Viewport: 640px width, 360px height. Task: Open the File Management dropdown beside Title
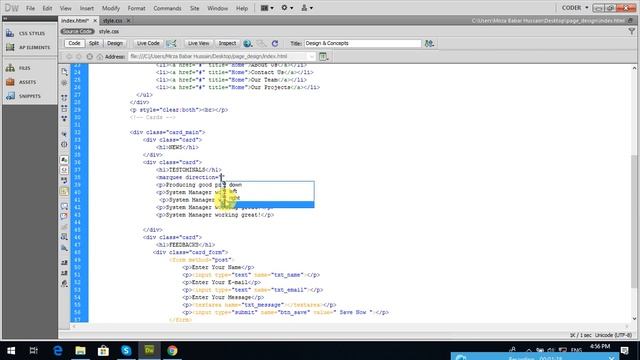click(x=429, y=43)
